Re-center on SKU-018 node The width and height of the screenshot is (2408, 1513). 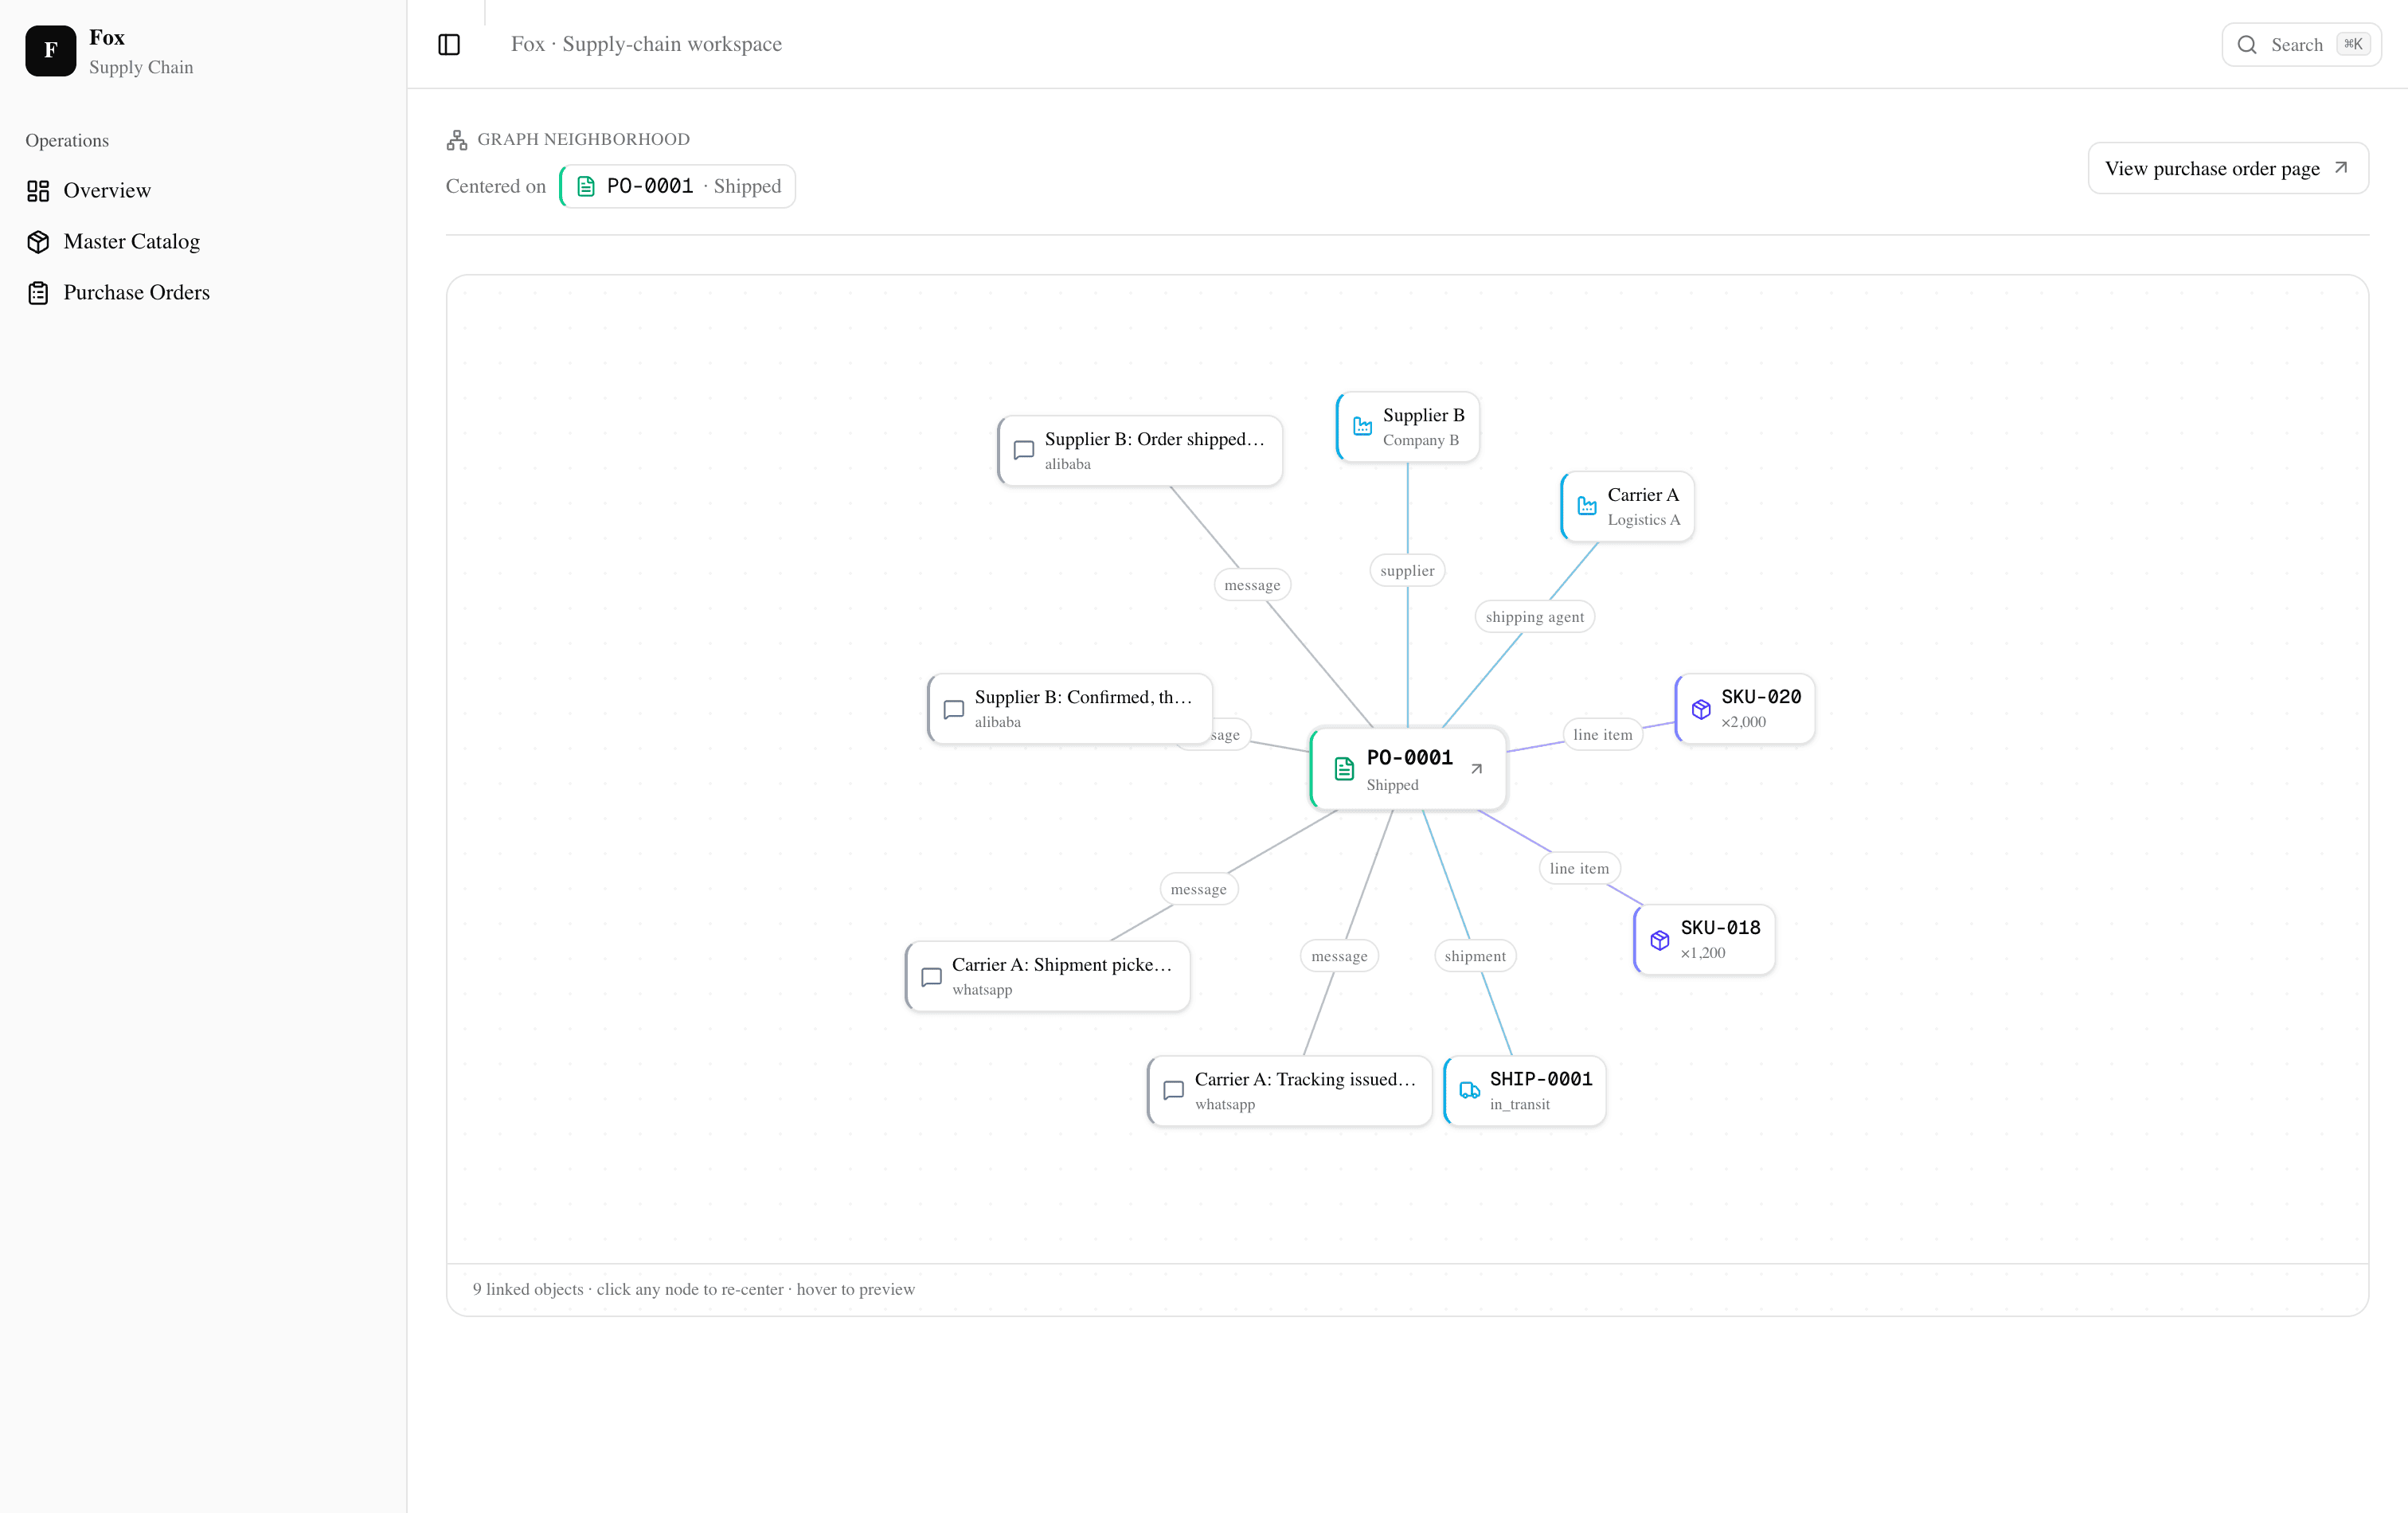(1704, 939)
